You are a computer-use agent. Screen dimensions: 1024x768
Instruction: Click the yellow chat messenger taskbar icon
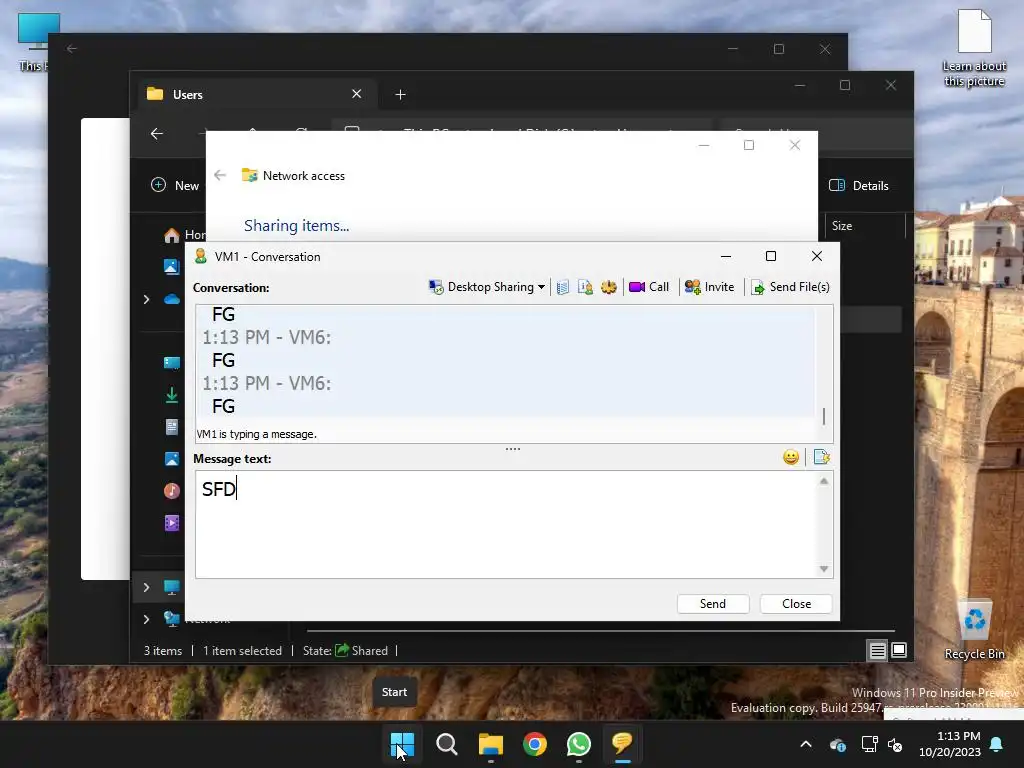coord(622,744)
